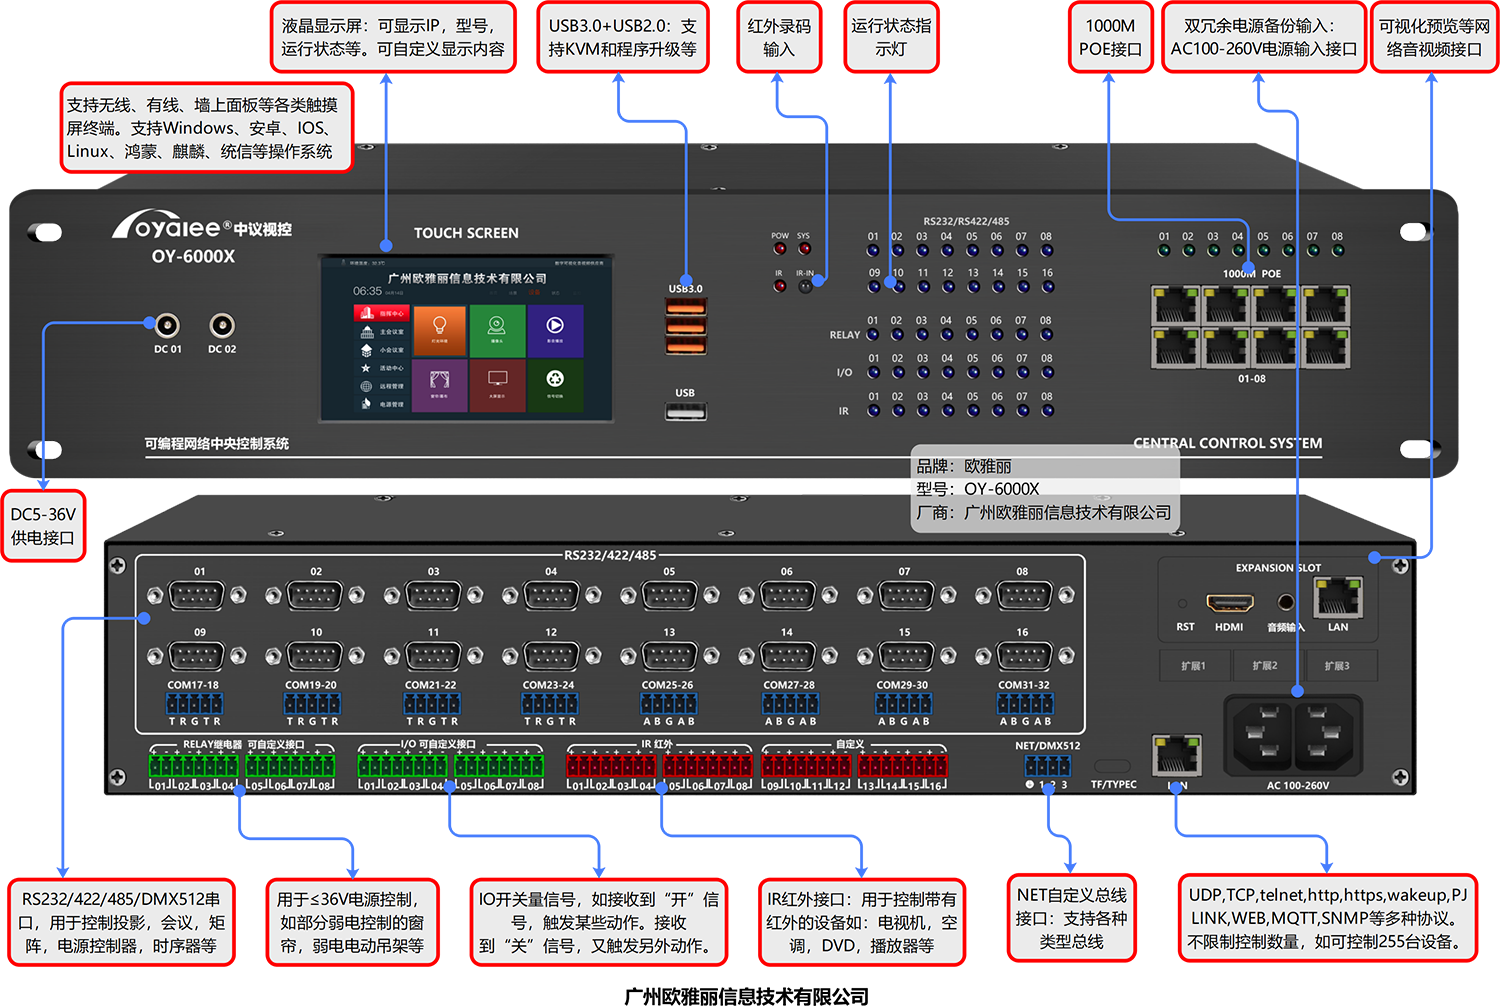The width and height of the screenshot is (1500, 1006).
Task: Click the 06:35 clock on the touch screen
Action: pyautogui.click(x=367, y=291)
